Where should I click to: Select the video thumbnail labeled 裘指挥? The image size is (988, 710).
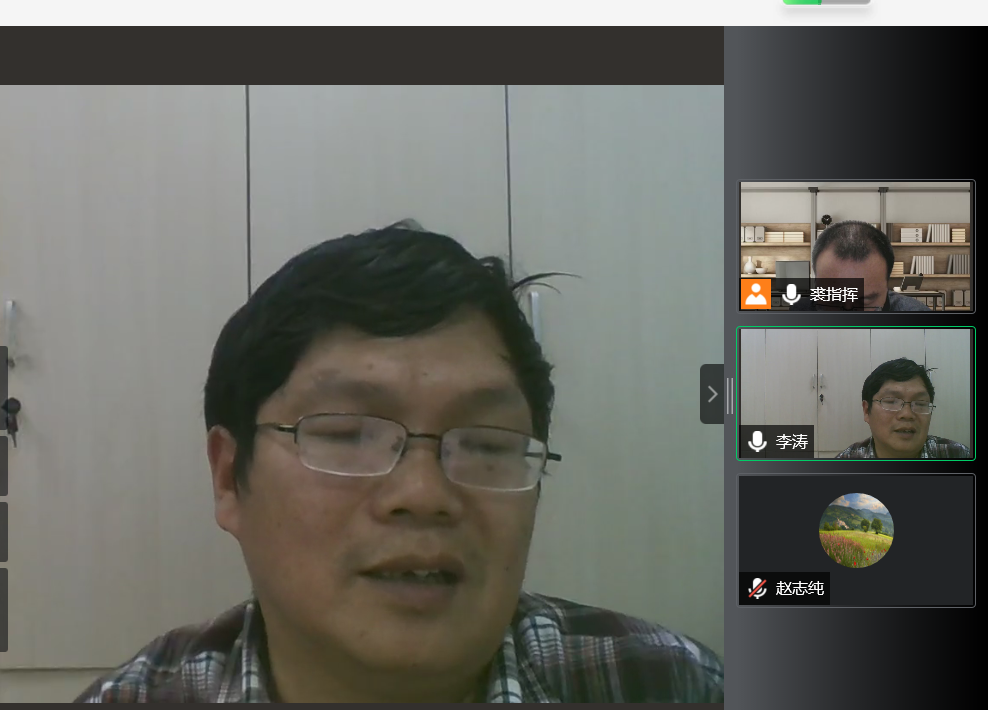coord(856,246)
